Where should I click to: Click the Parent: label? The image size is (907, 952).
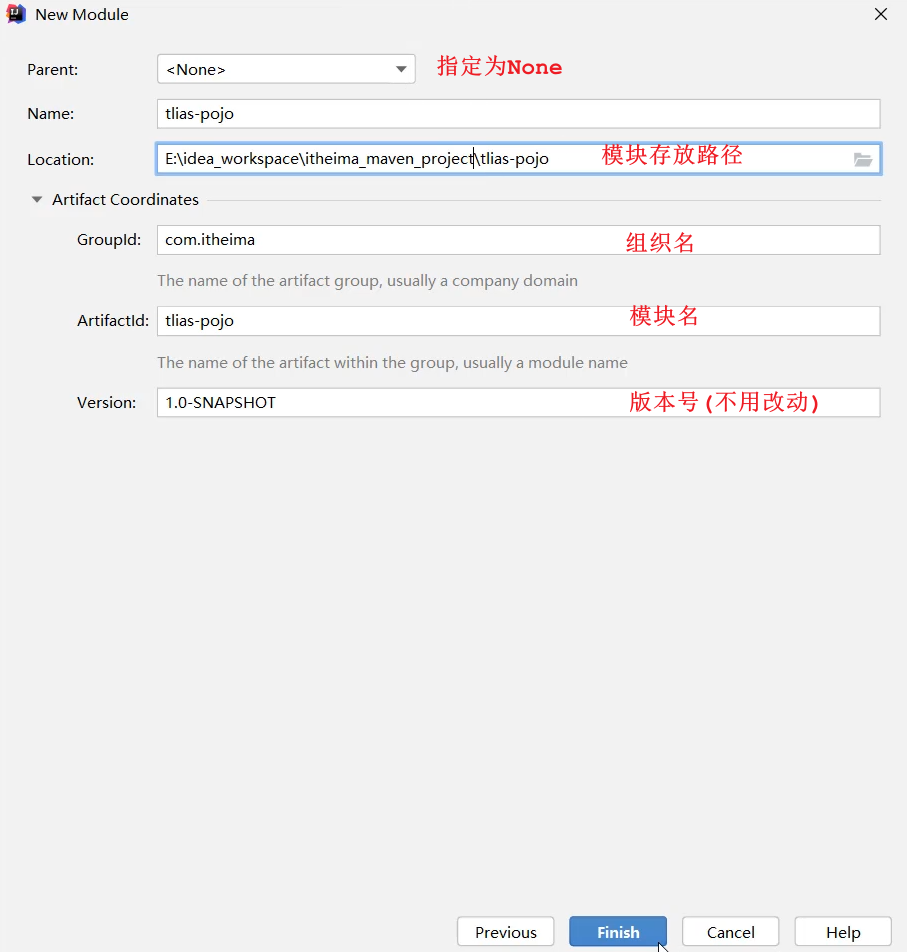[53, 70]
